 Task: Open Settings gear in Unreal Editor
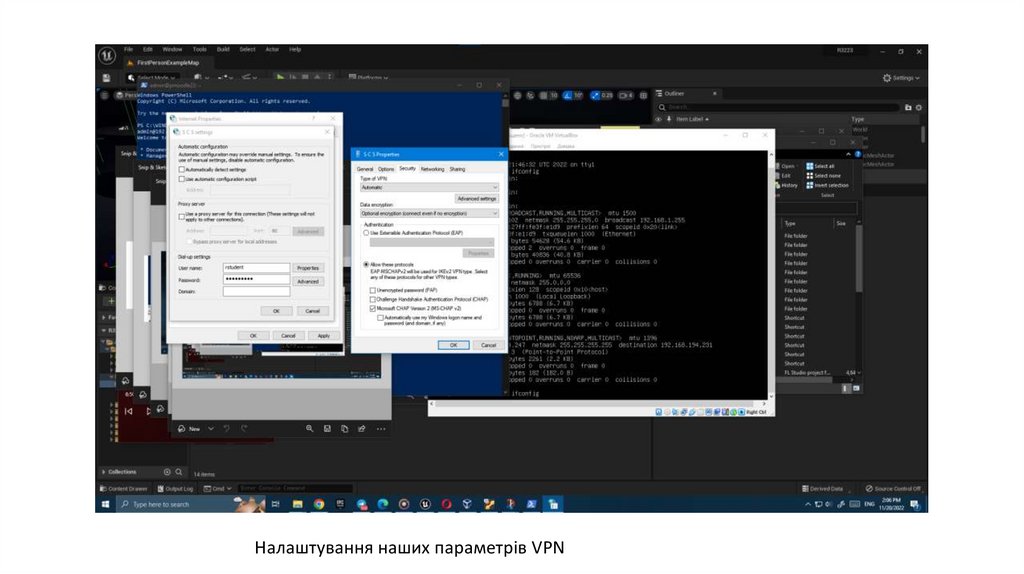887,78
